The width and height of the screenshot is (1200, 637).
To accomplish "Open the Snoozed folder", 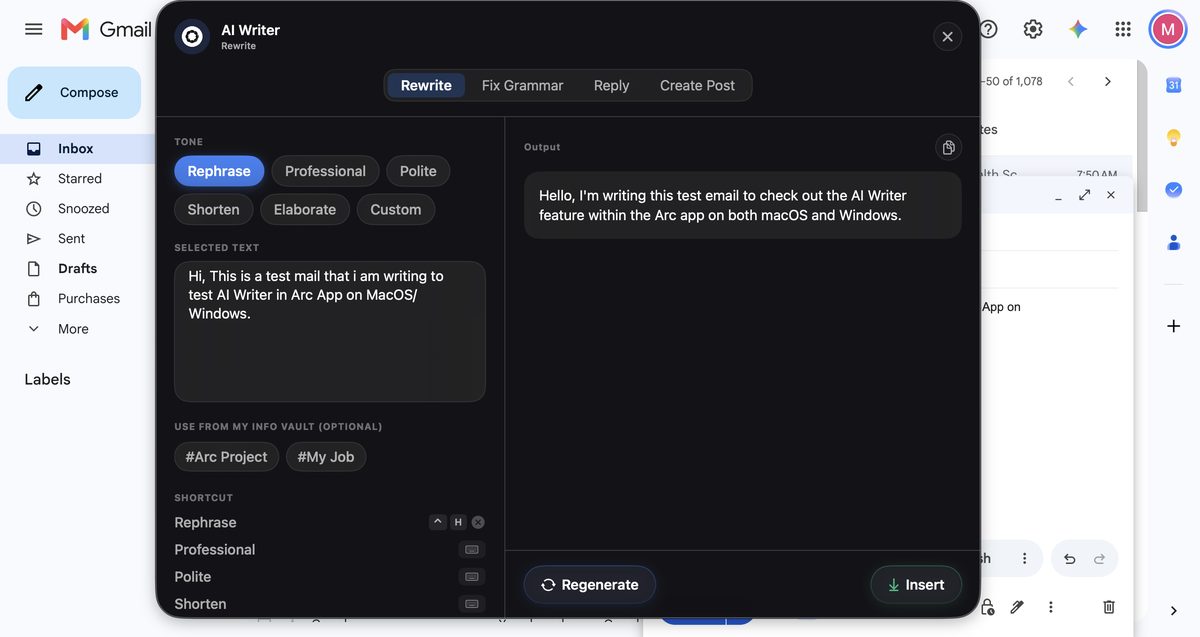I will pyautogui.click(x=83, y=208).
